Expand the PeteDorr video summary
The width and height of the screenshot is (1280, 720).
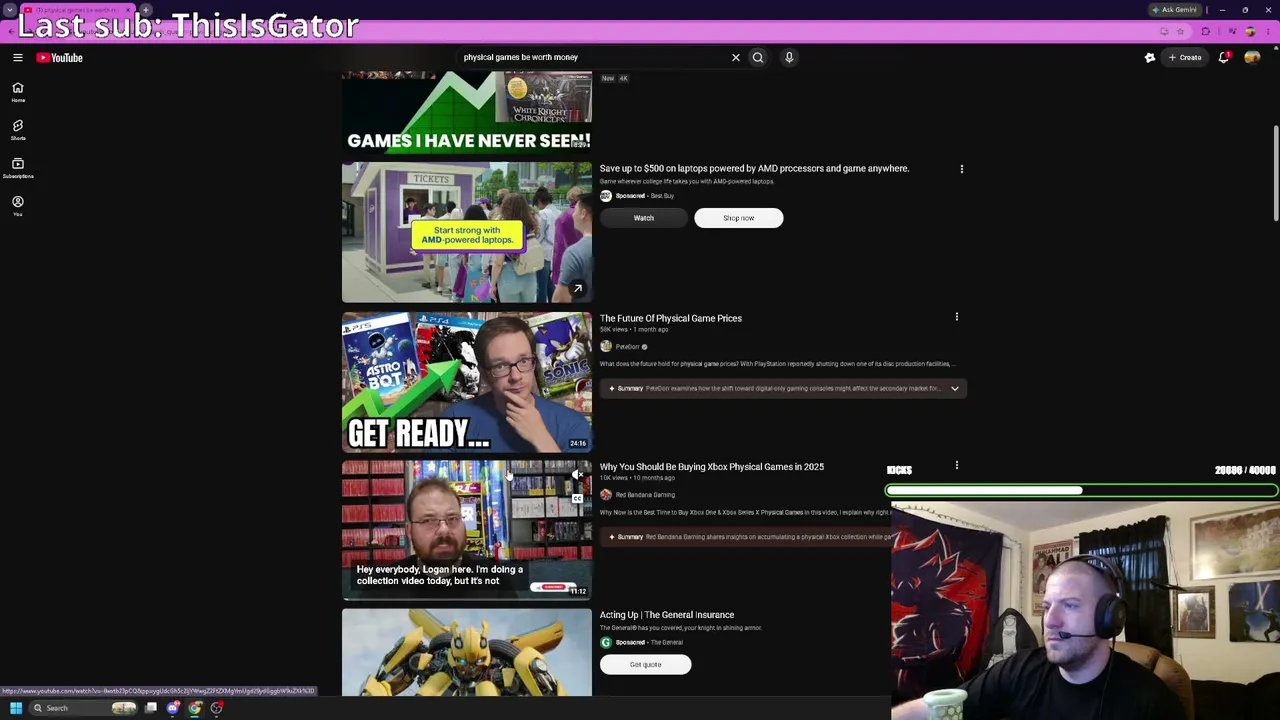[955, 388]
